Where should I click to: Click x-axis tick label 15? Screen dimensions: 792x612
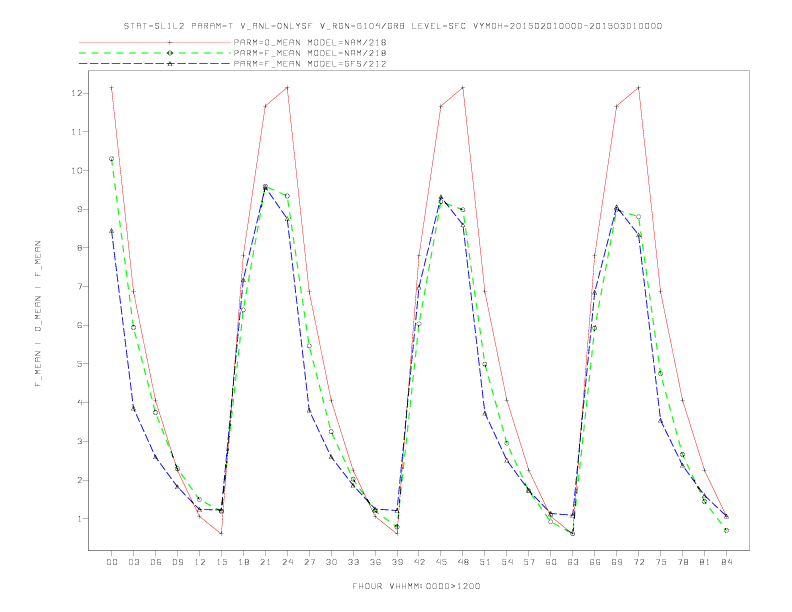click(x=221, y=562)
